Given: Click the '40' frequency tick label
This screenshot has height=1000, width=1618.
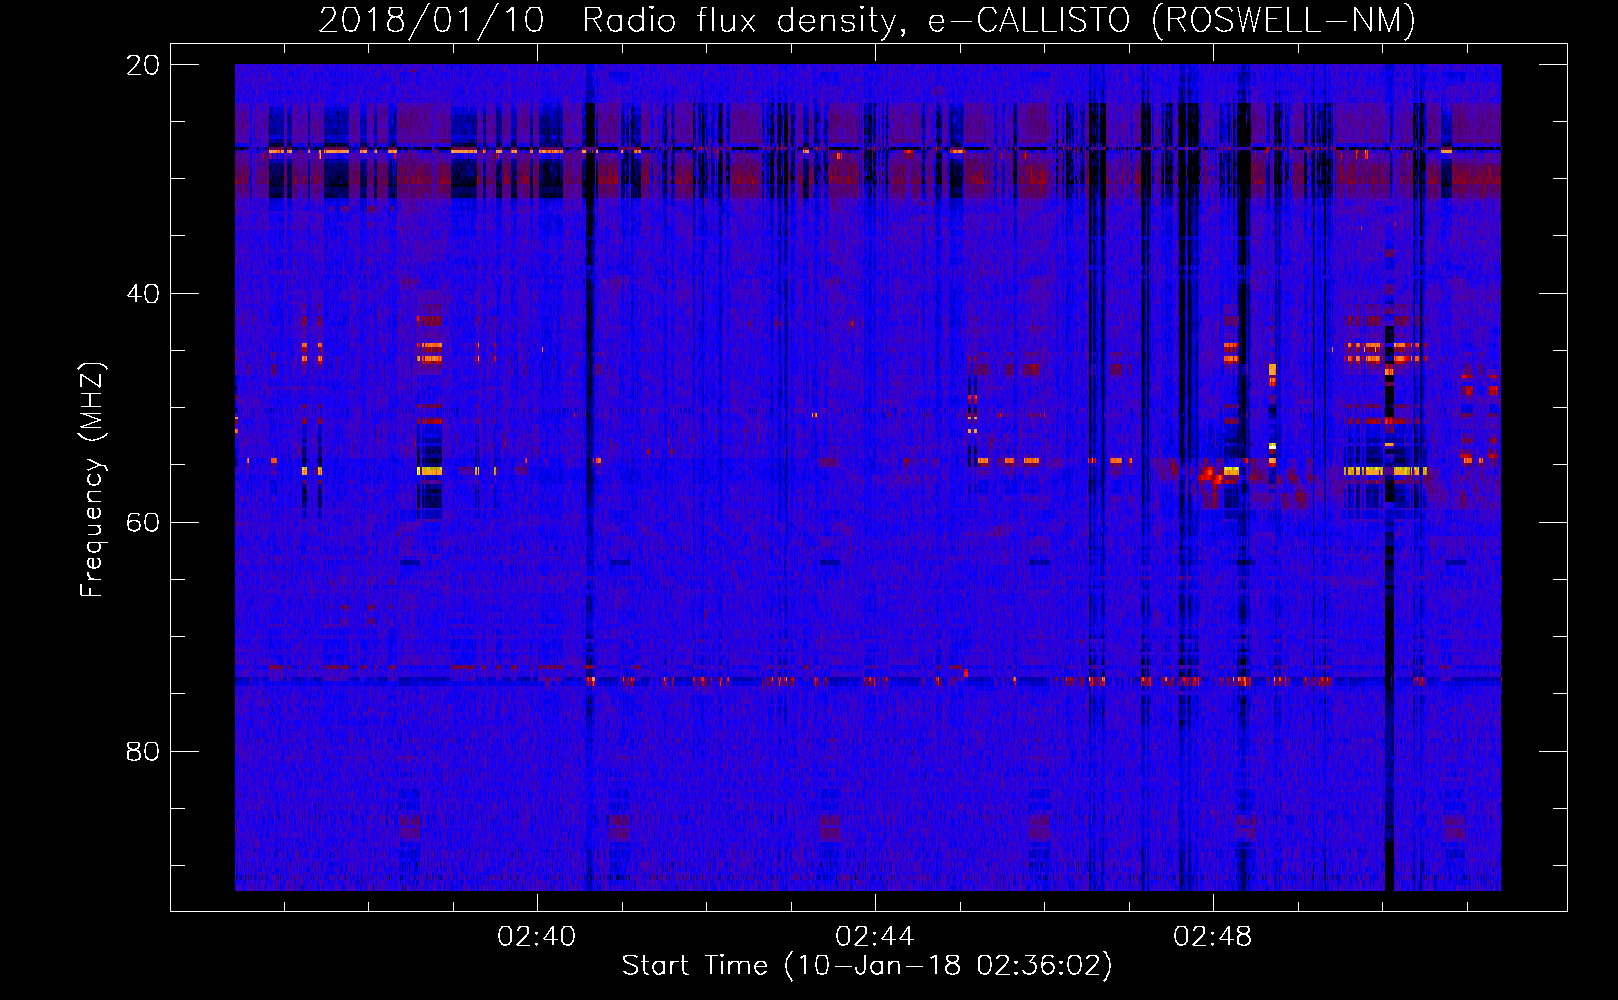Looking at the screenshot, I should coord(143,294).
